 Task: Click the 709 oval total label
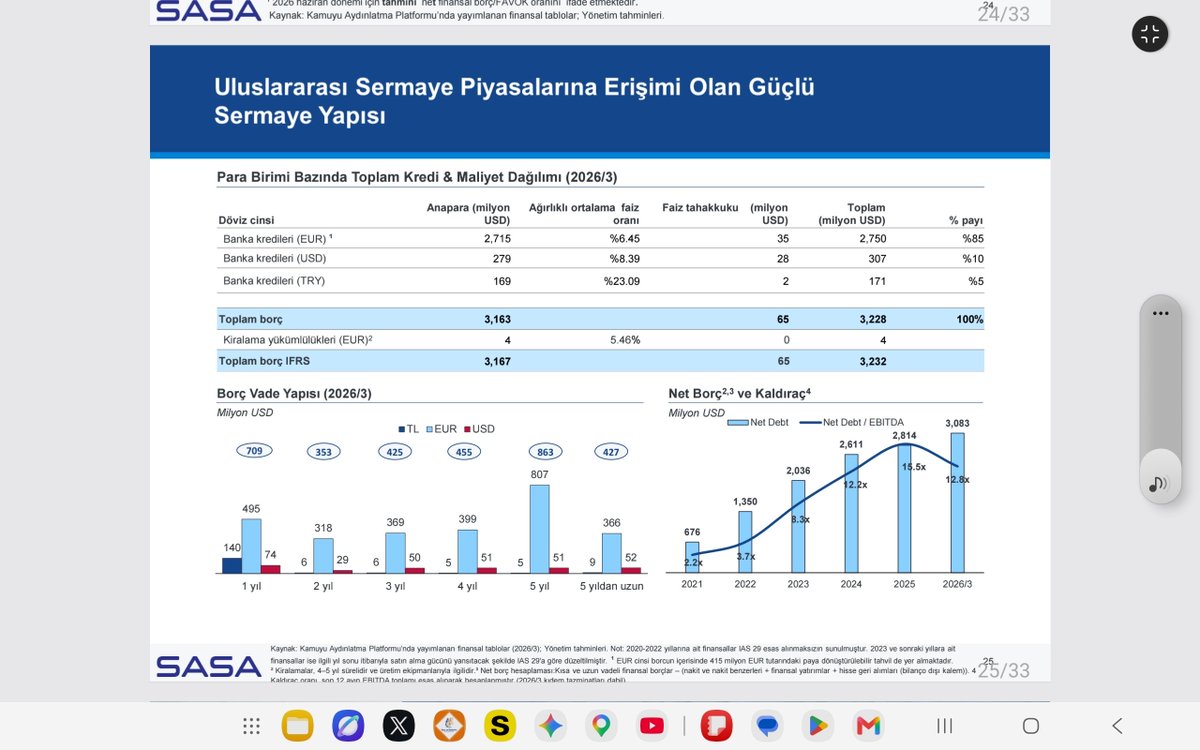(x=254, y=451)
